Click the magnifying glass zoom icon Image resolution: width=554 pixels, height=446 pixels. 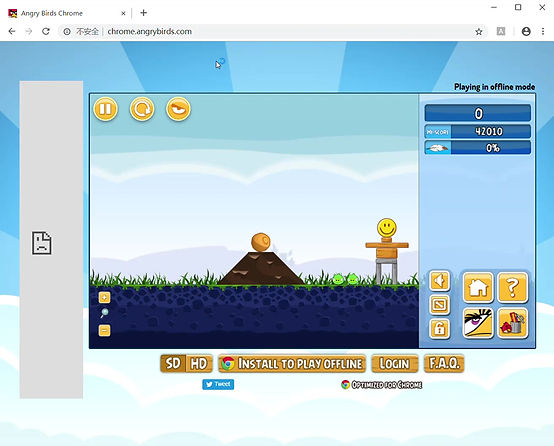click(104, 313)
